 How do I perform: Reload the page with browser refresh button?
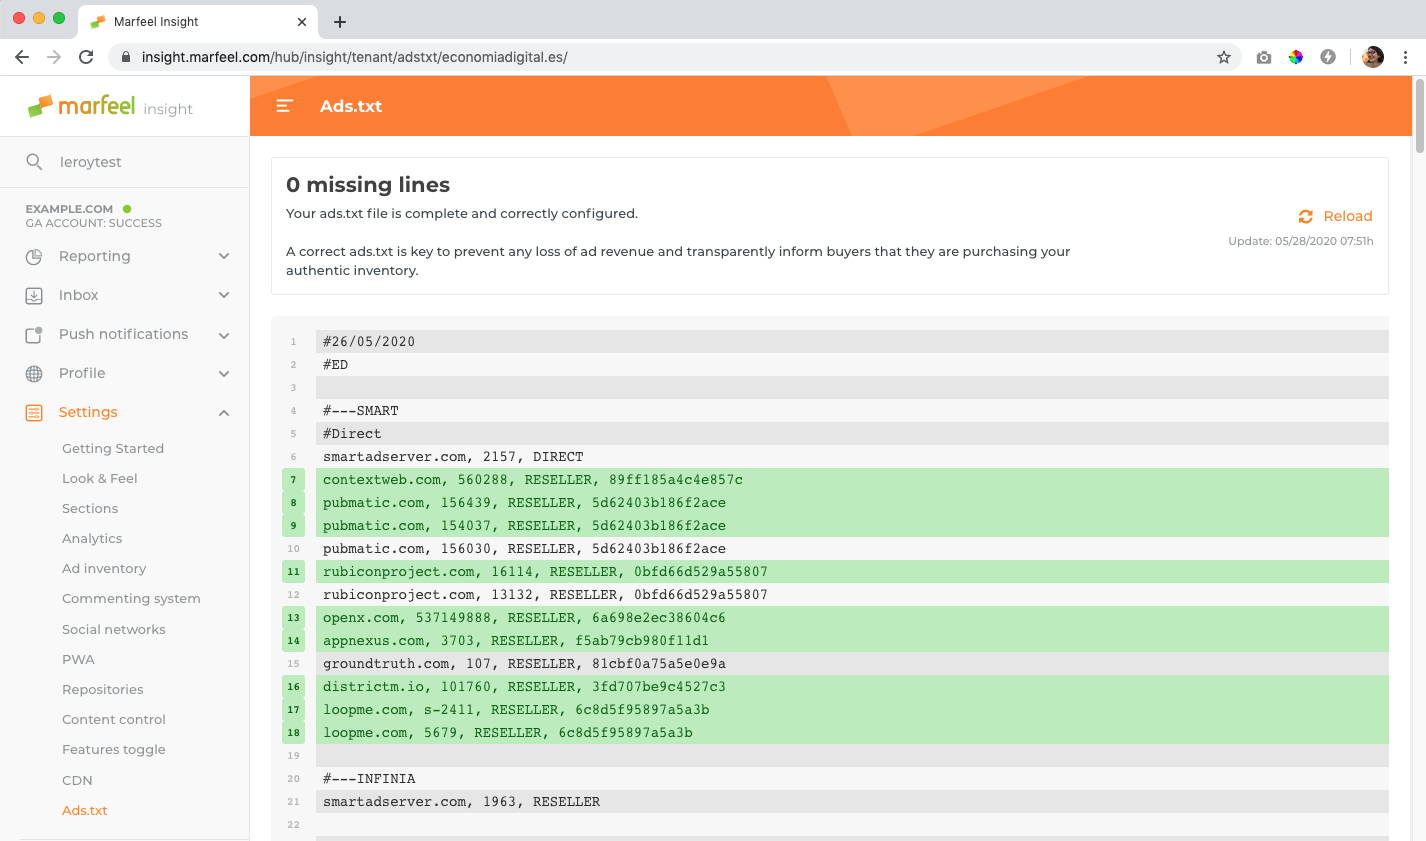pos(86,57)
